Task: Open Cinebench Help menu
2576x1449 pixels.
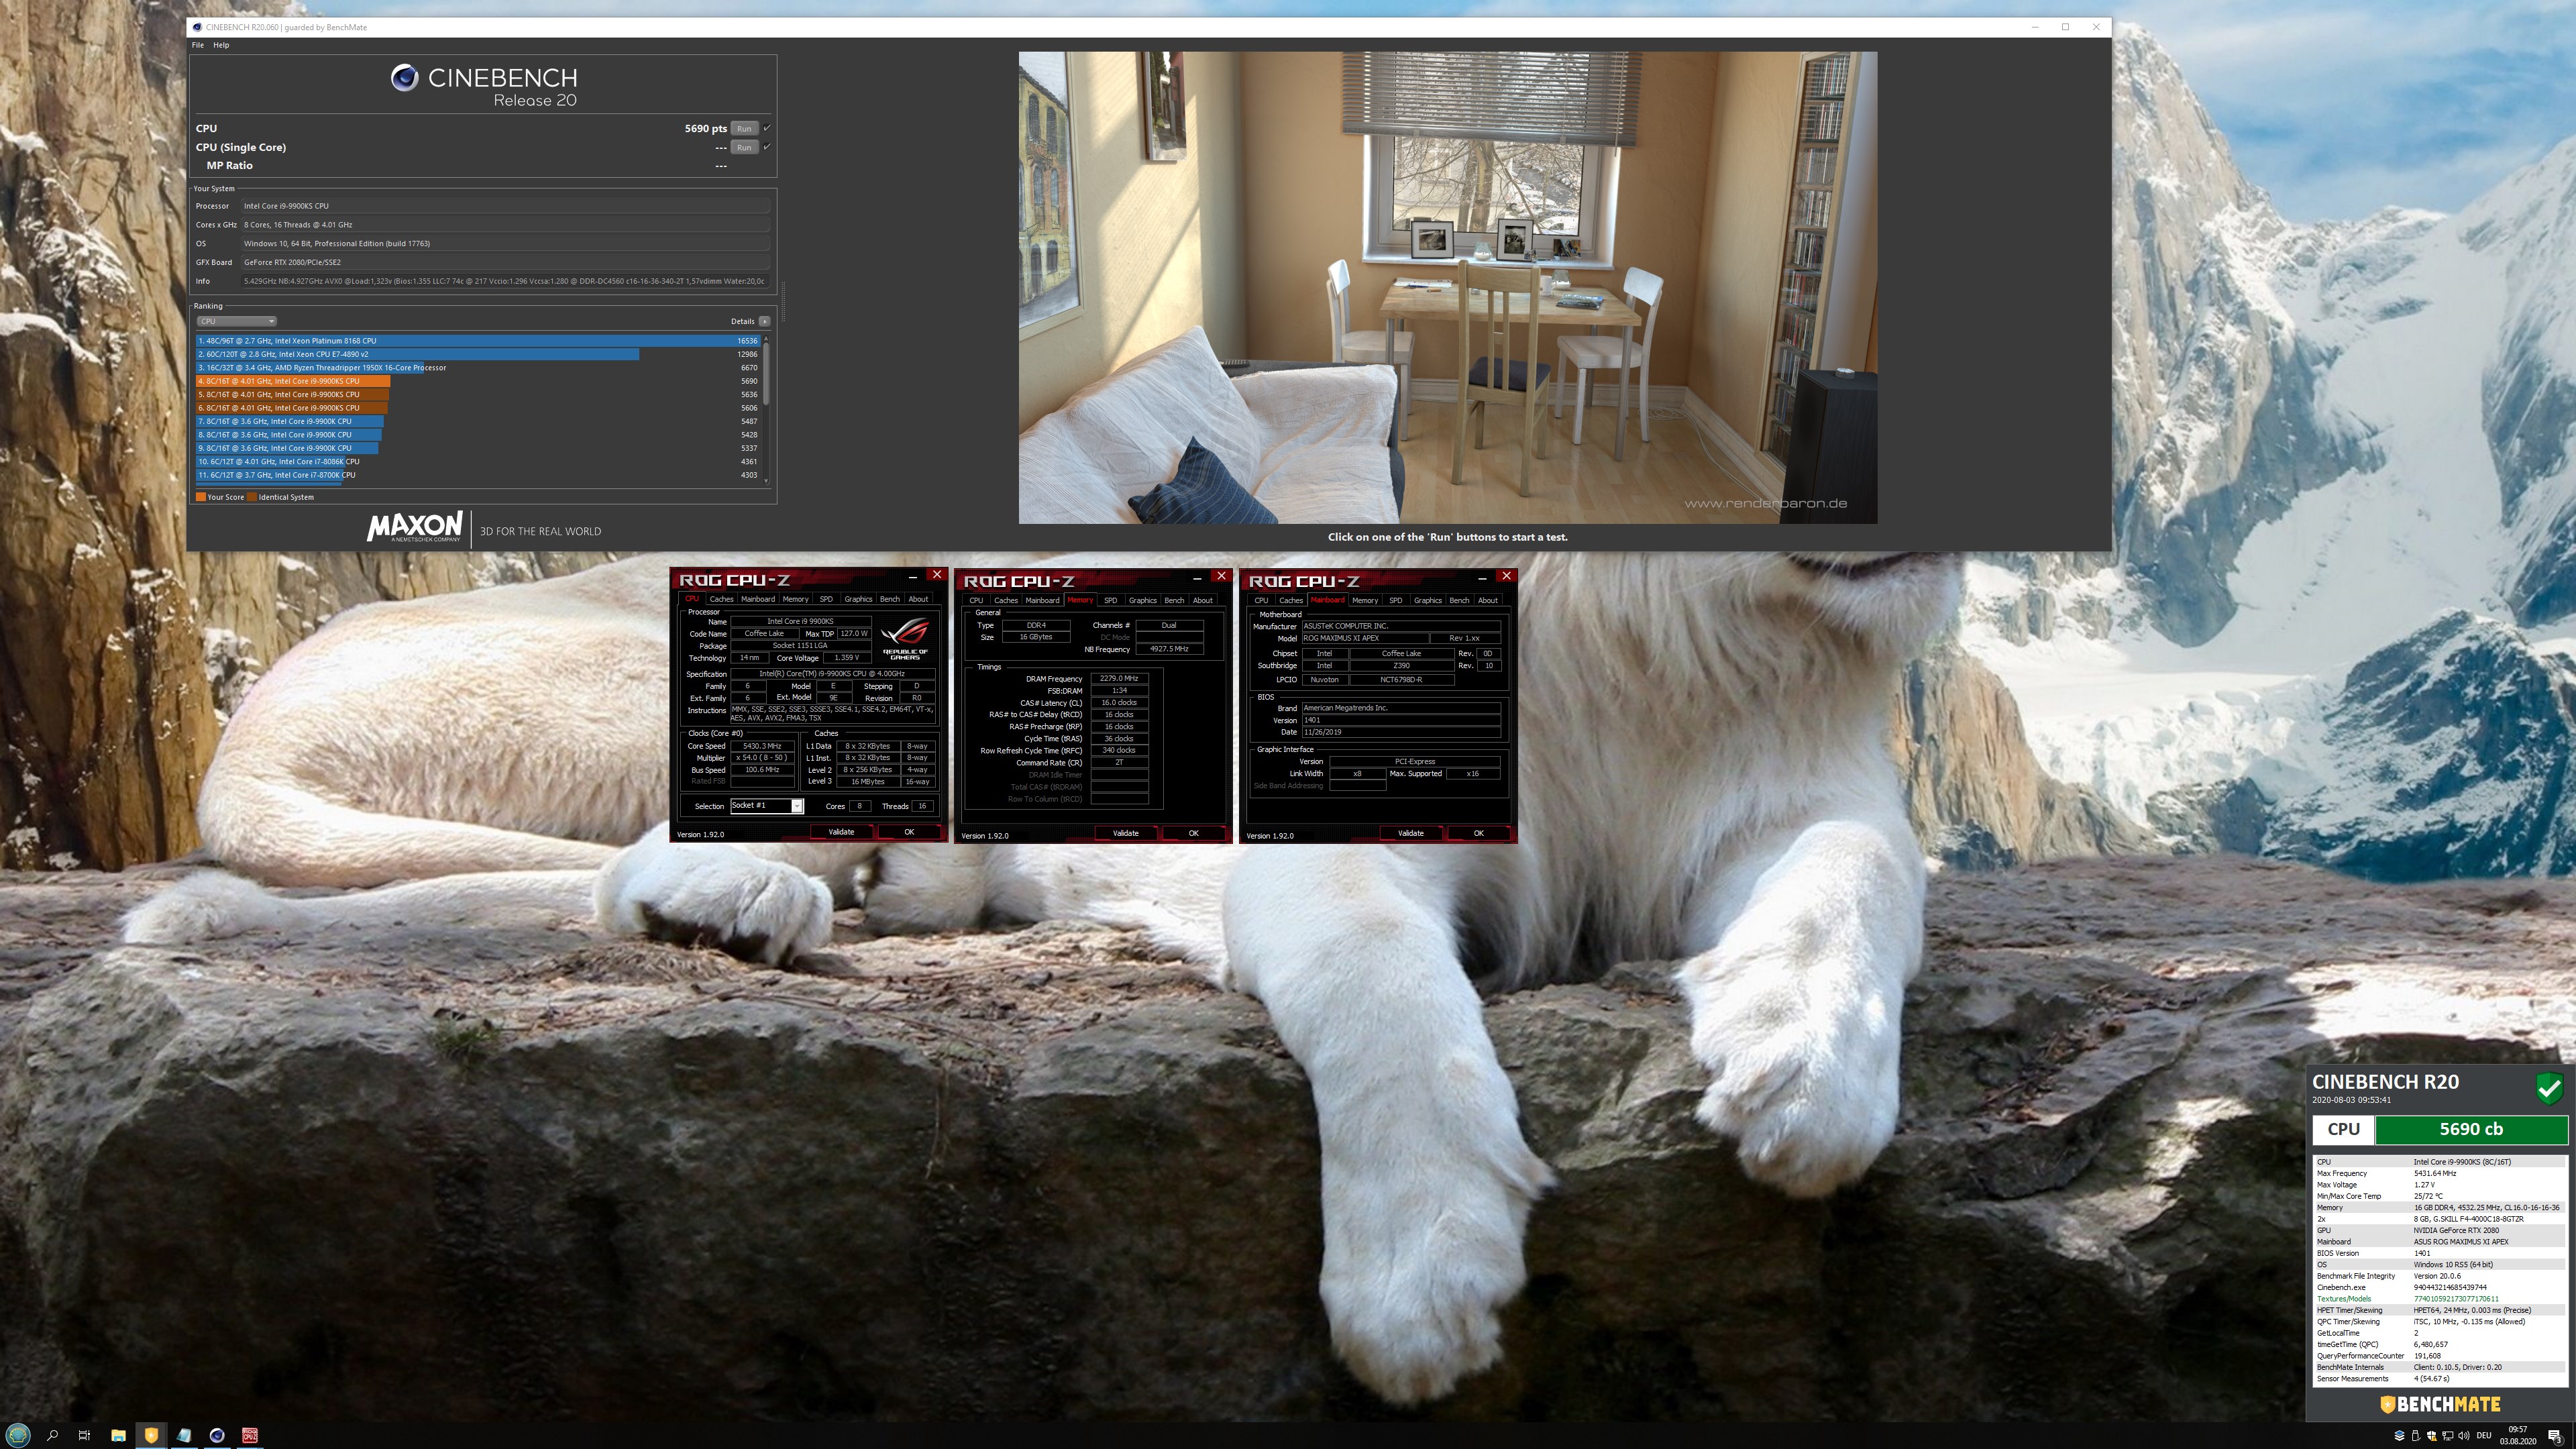Action: 221,45
